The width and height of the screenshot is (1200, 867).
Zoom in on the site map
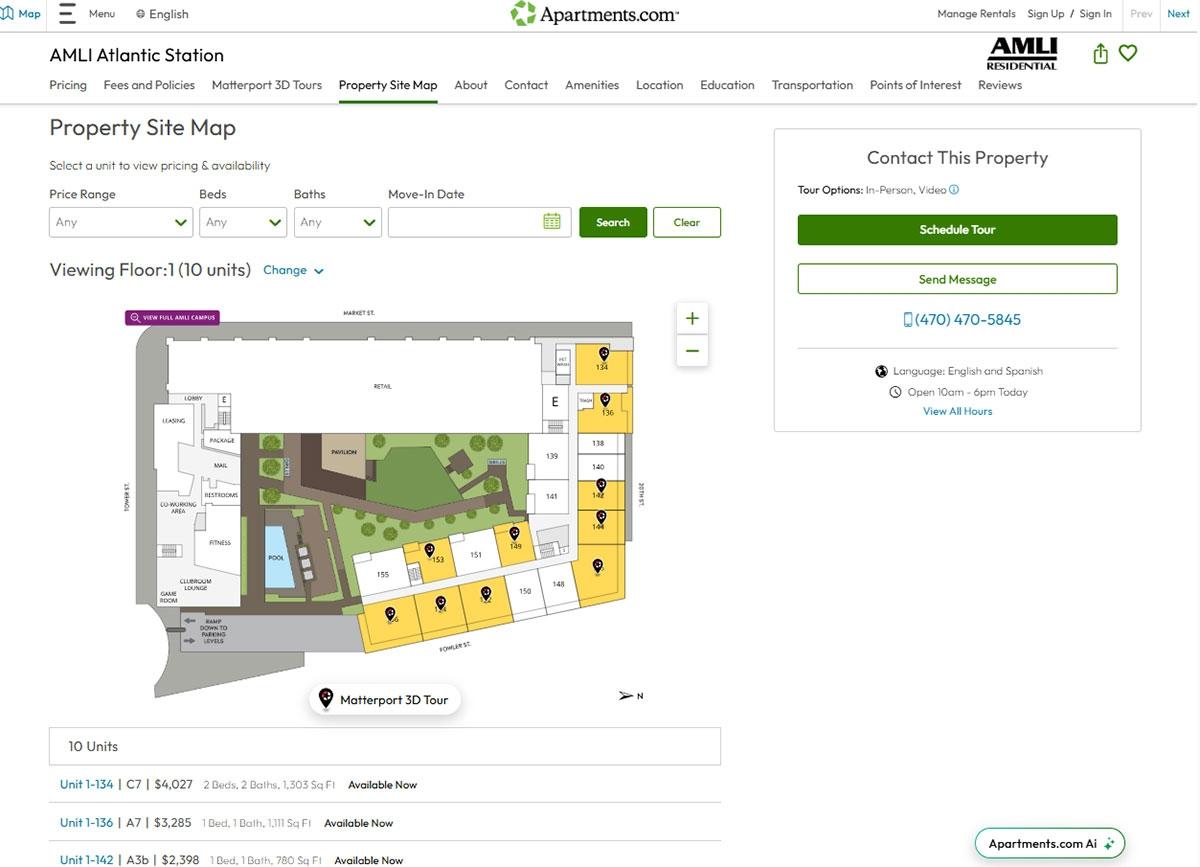click(692, 319)
